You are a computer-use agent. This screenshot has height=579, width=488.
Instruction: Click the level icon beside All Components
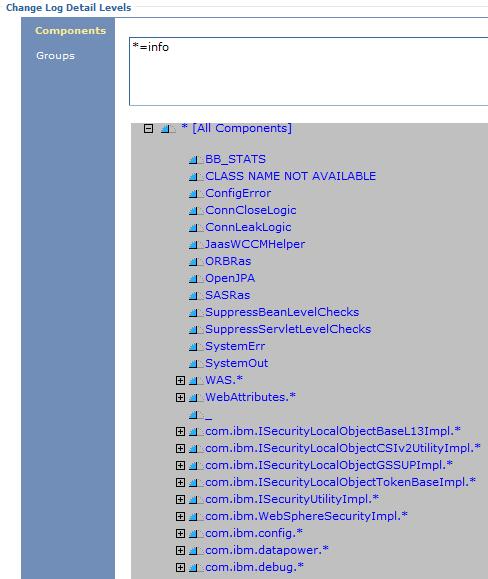(167, 129)
